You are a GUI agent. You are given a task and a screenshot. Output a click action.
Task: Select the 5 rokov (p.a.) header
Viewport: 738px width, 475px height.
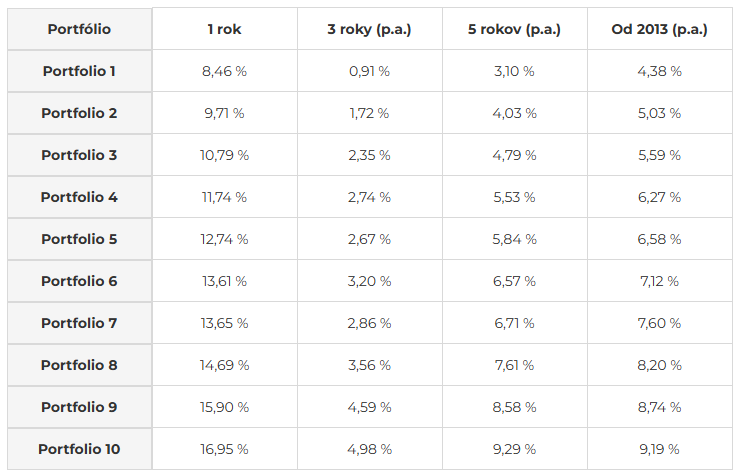[514, 29]
